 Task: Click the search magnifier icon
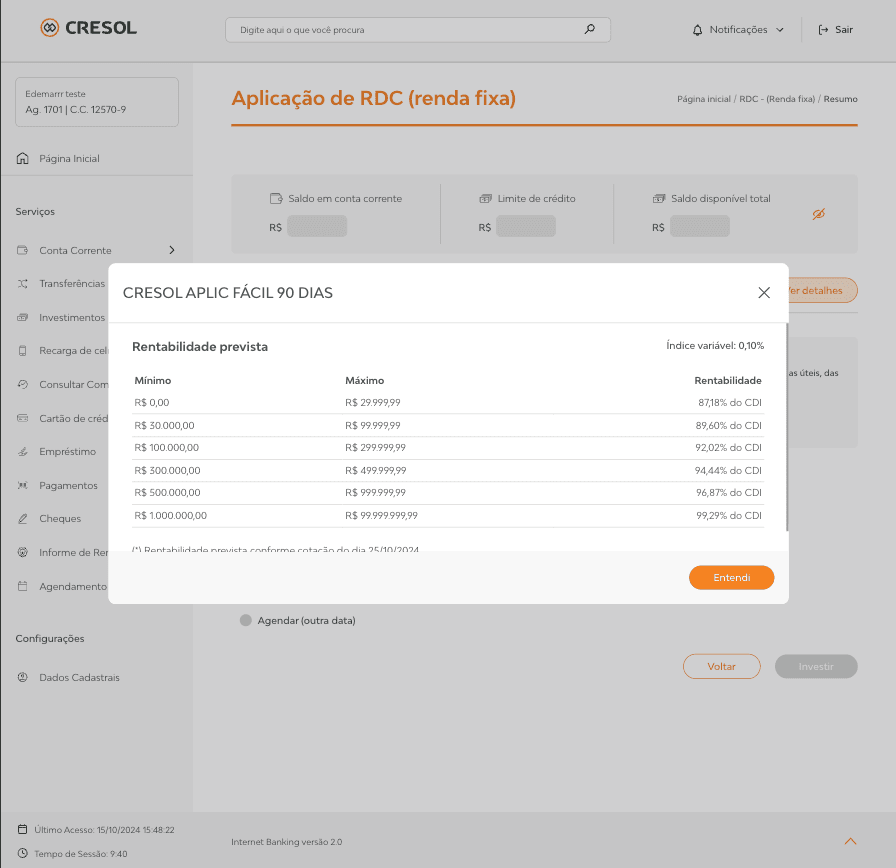pyautogui.click(x=589, y=29)
